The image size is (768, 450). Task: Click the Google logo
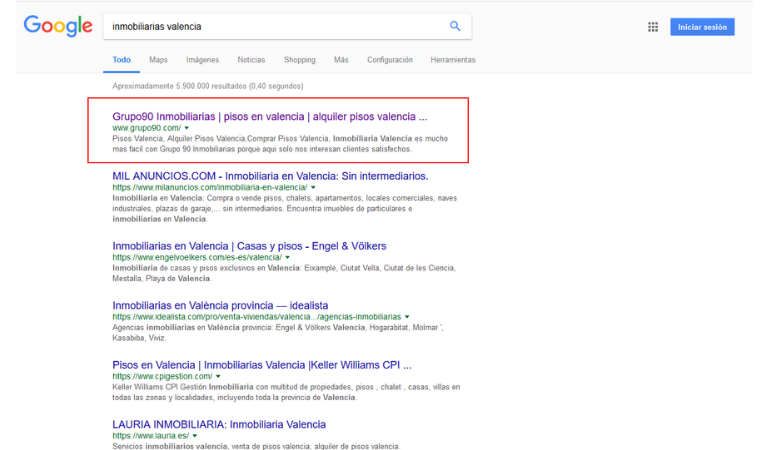pos(58,26)
